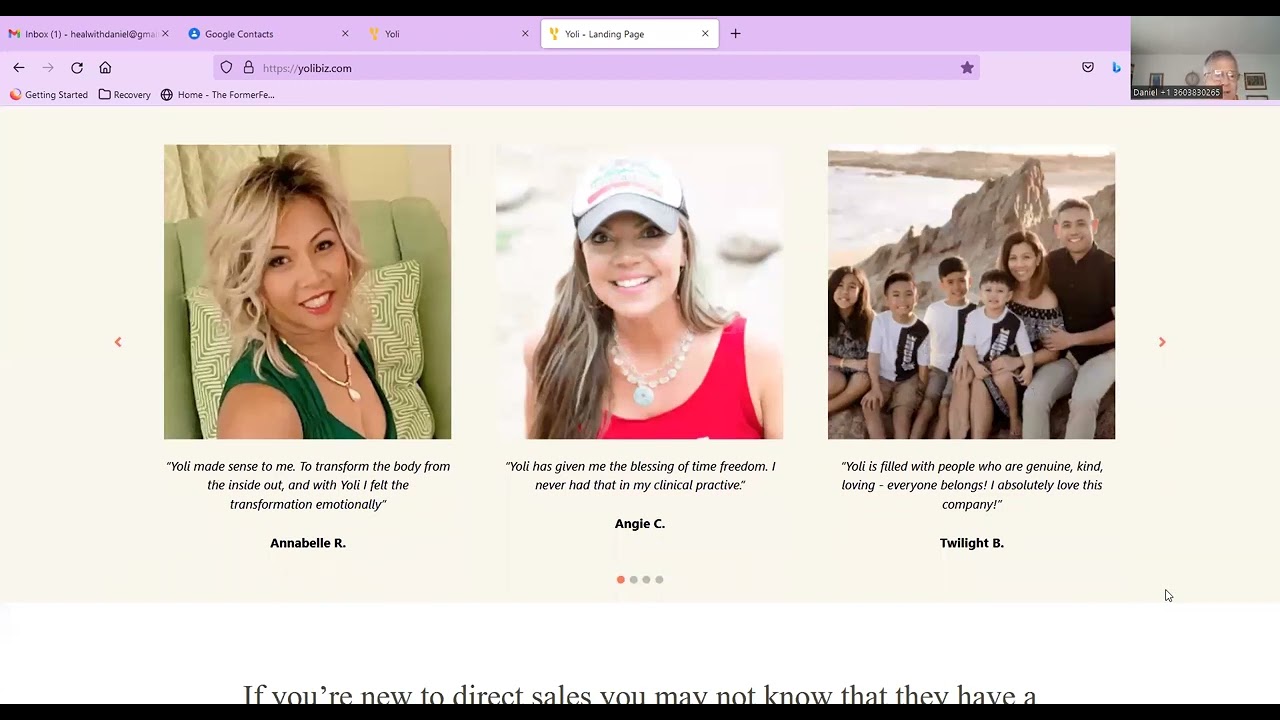The height and width of the screenshot is (720, 1280).
Task: Click the browser forward arrow
Action: pos(48,68)
